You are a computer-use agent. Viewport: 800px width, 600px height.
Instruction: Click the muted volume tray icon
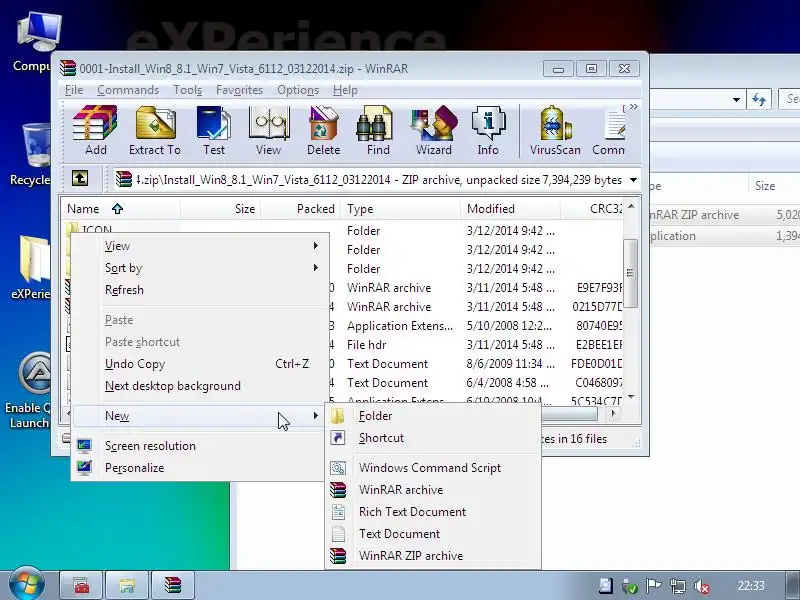702,586
